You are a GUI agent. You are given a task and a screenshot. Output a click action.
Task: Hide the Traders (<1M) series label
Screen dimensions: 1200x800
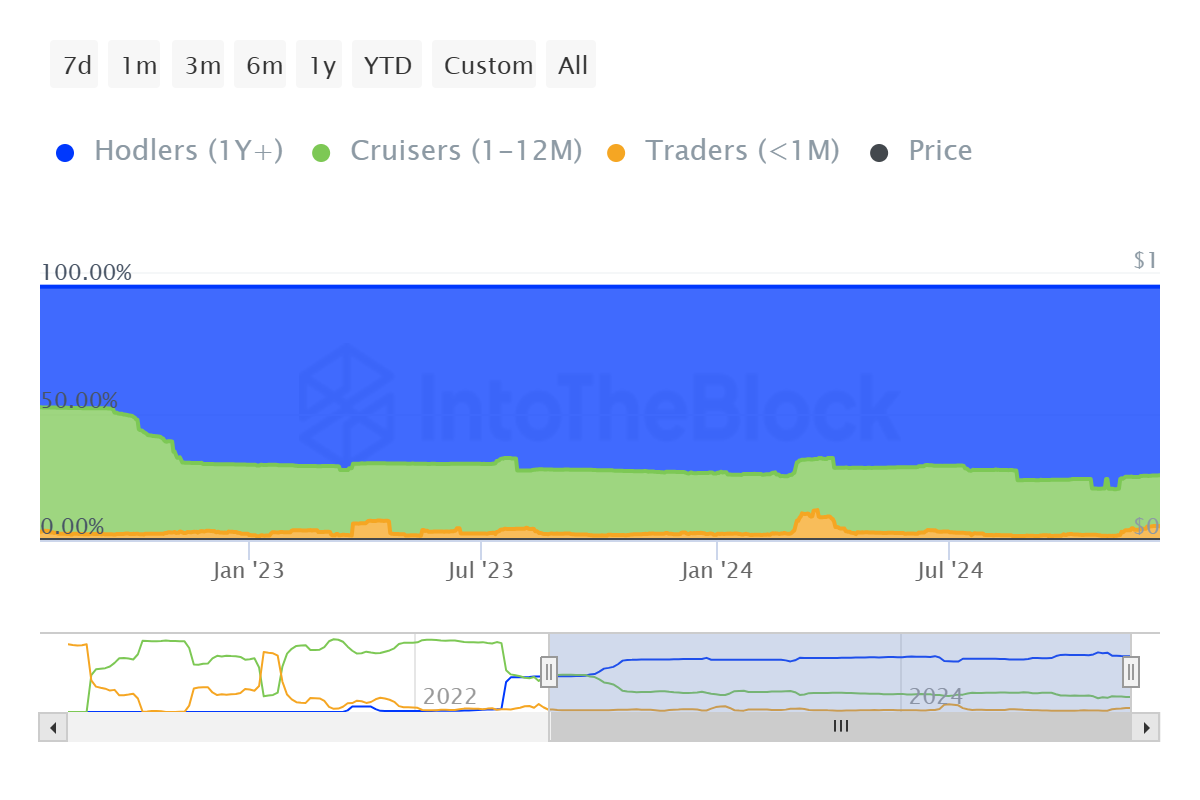tap(742, 151)
